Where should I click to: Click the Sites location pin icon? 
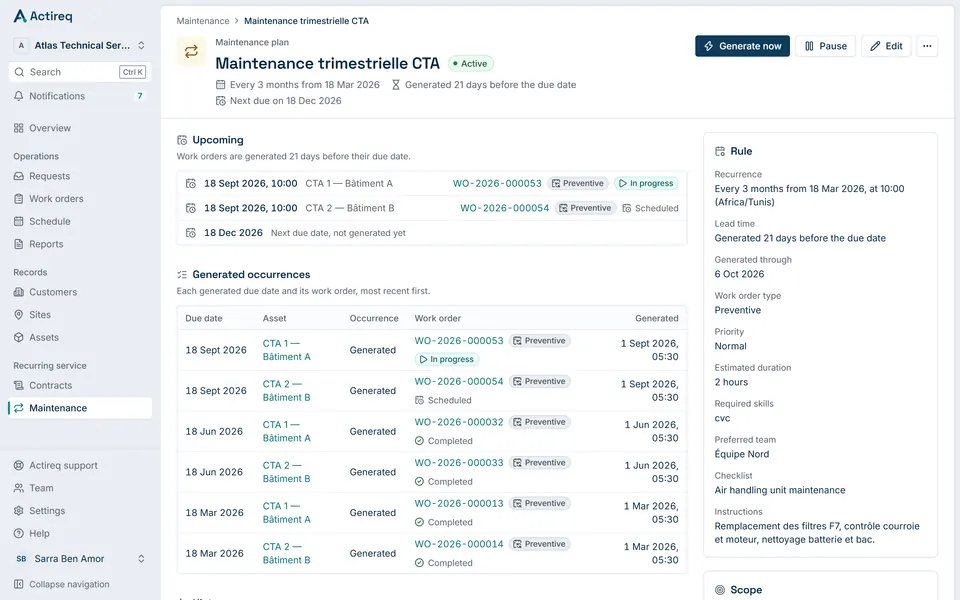[19, 315]
